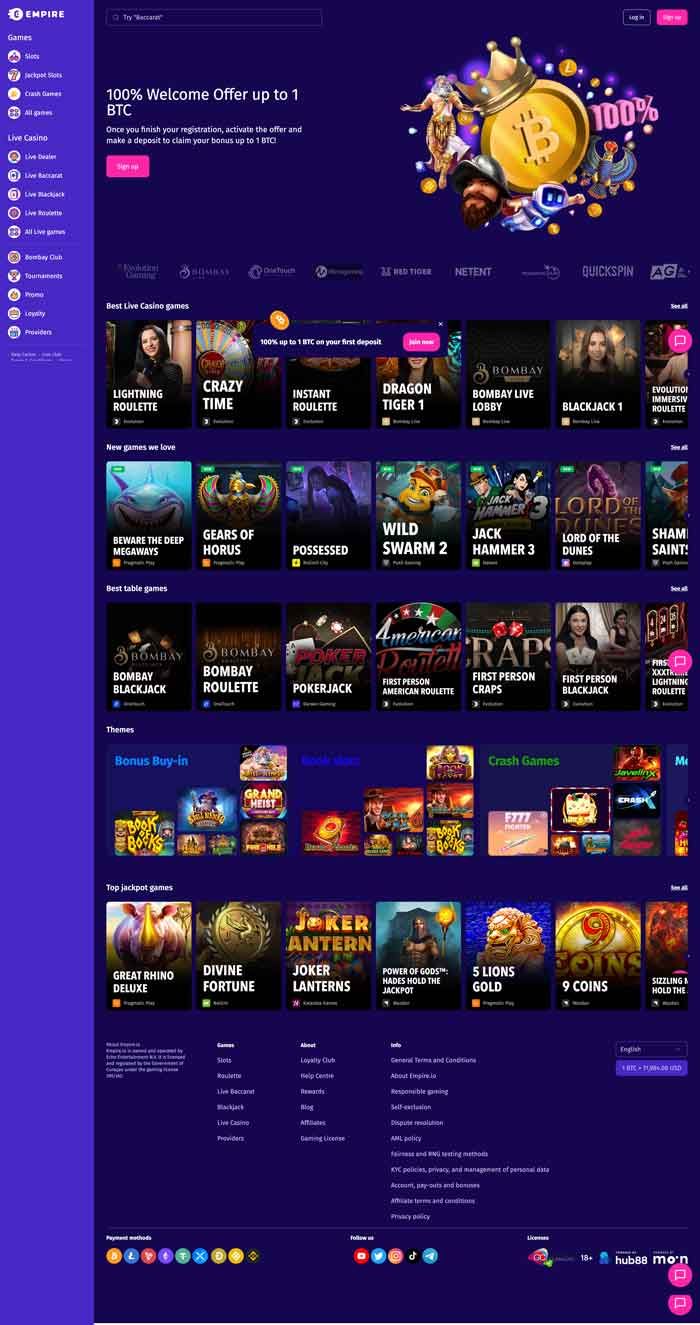Open the Crazy Time game card
Viewport: 700px width, 1325px height.
pos(239,374)
